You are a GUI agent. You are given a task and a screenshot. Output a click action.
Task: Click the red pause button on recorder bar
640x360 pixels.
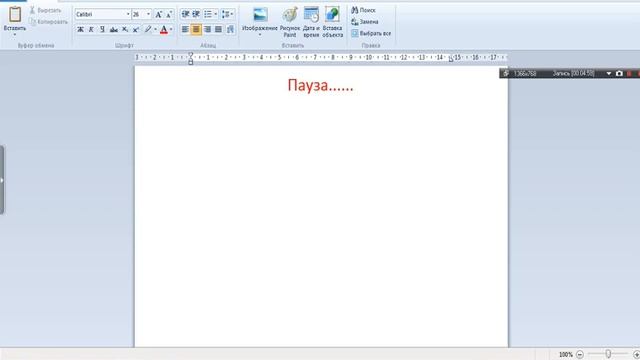pyautogui.click(x=630, y=73)
